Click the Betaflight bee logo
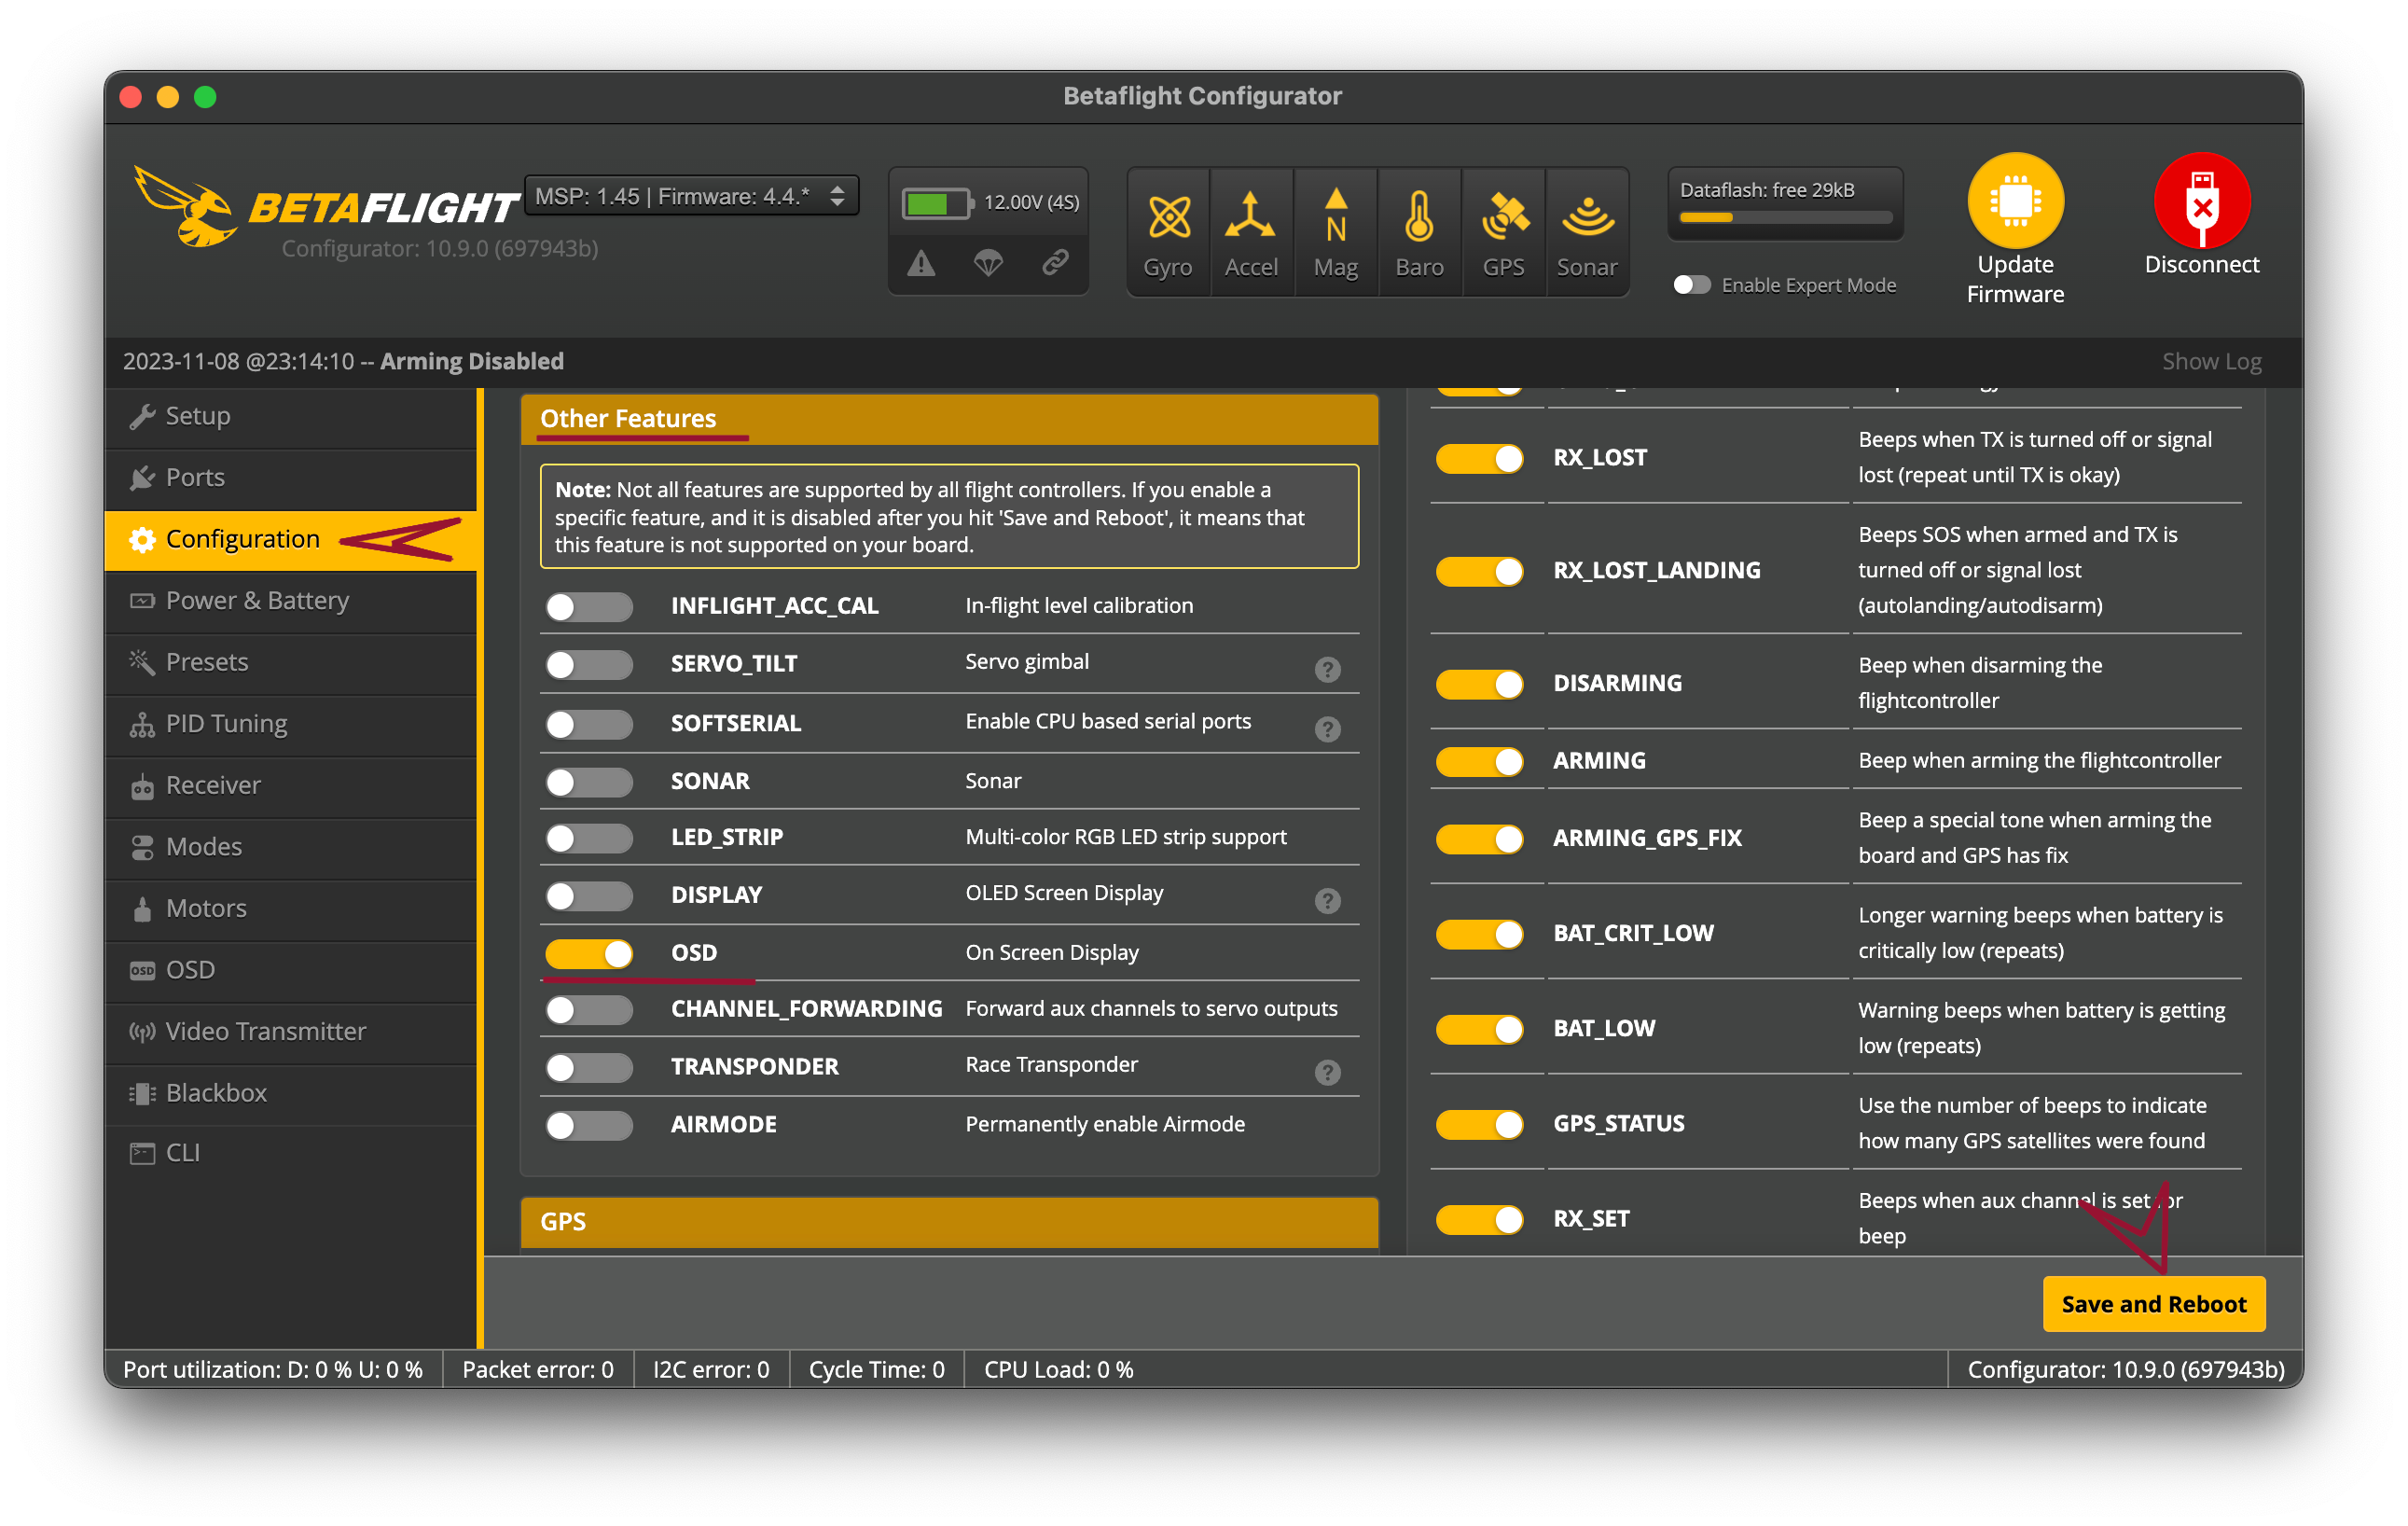 click(x=187, y=207)
